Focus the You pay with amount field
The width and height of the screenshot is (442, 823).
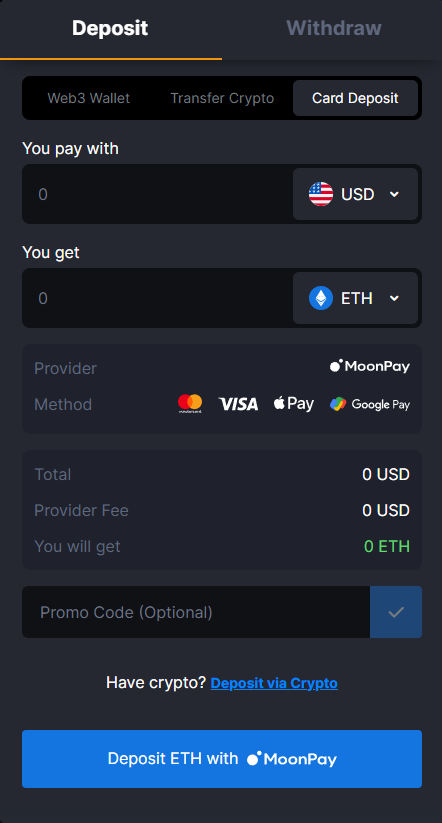[157, 194]
